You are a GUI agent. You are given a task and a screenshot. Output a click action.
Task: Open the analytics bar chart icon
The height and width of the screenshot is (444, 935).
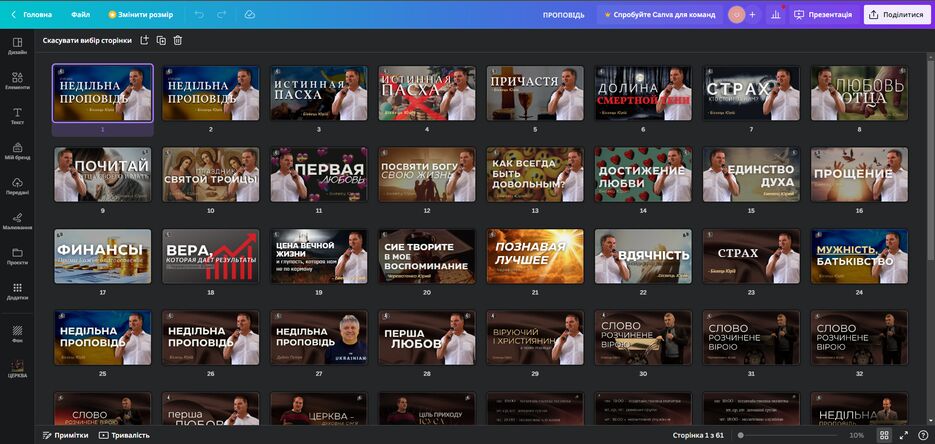pos(776,14)
